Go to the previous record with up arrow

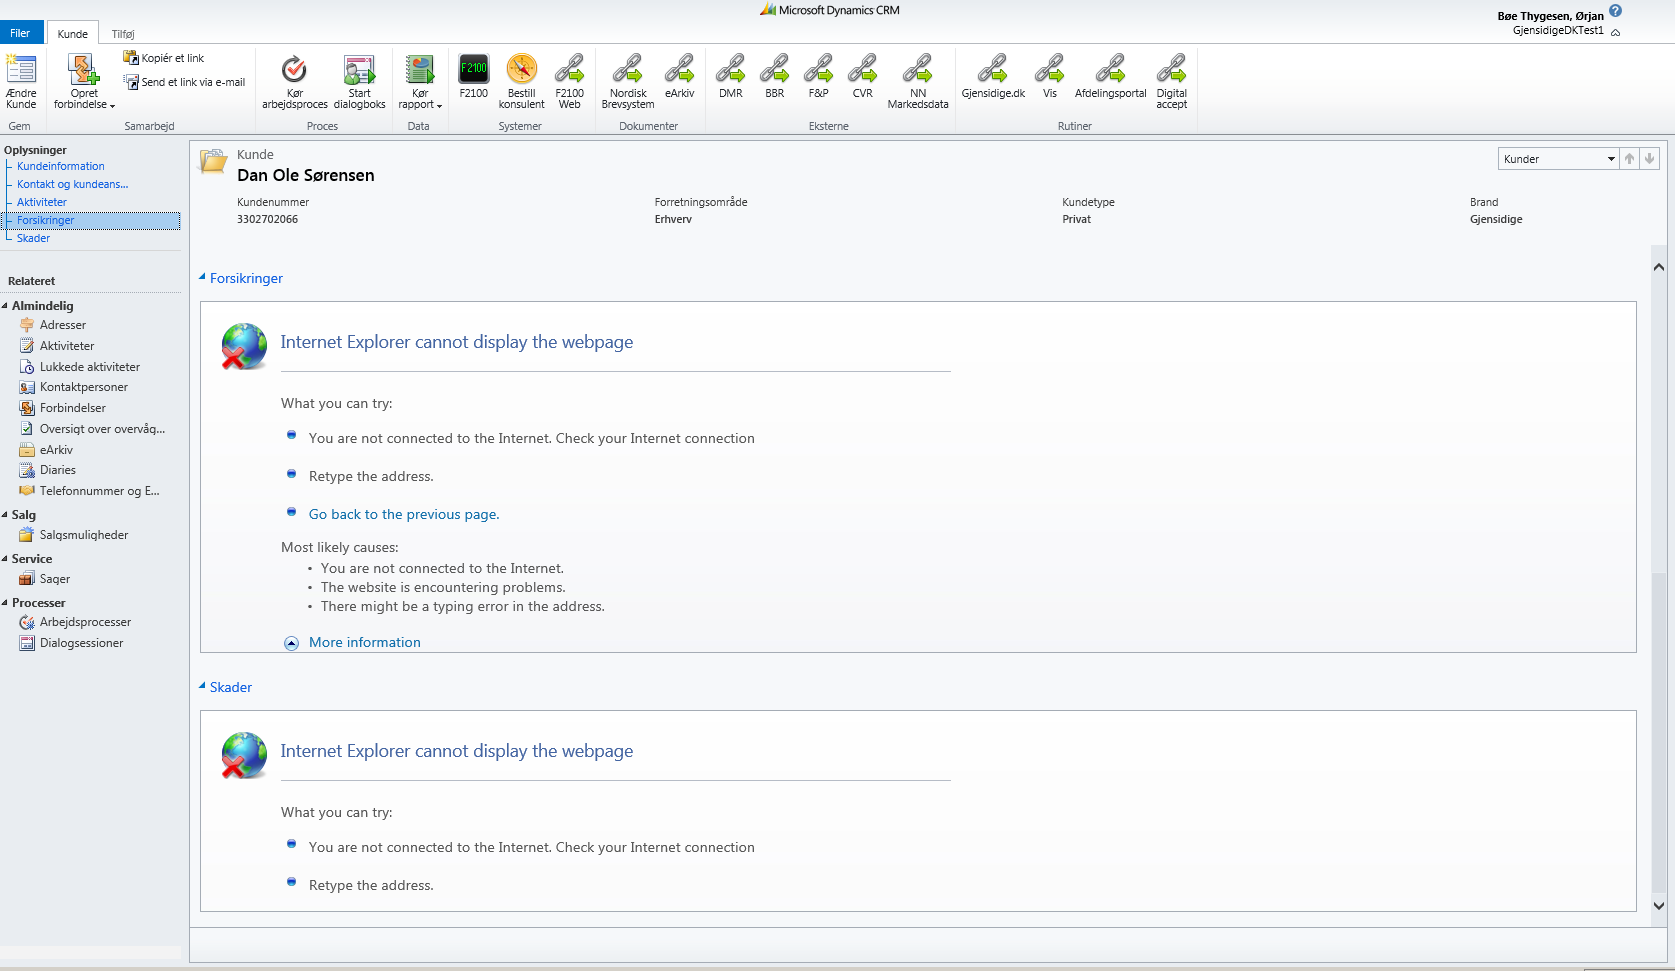click(1630, 159)
